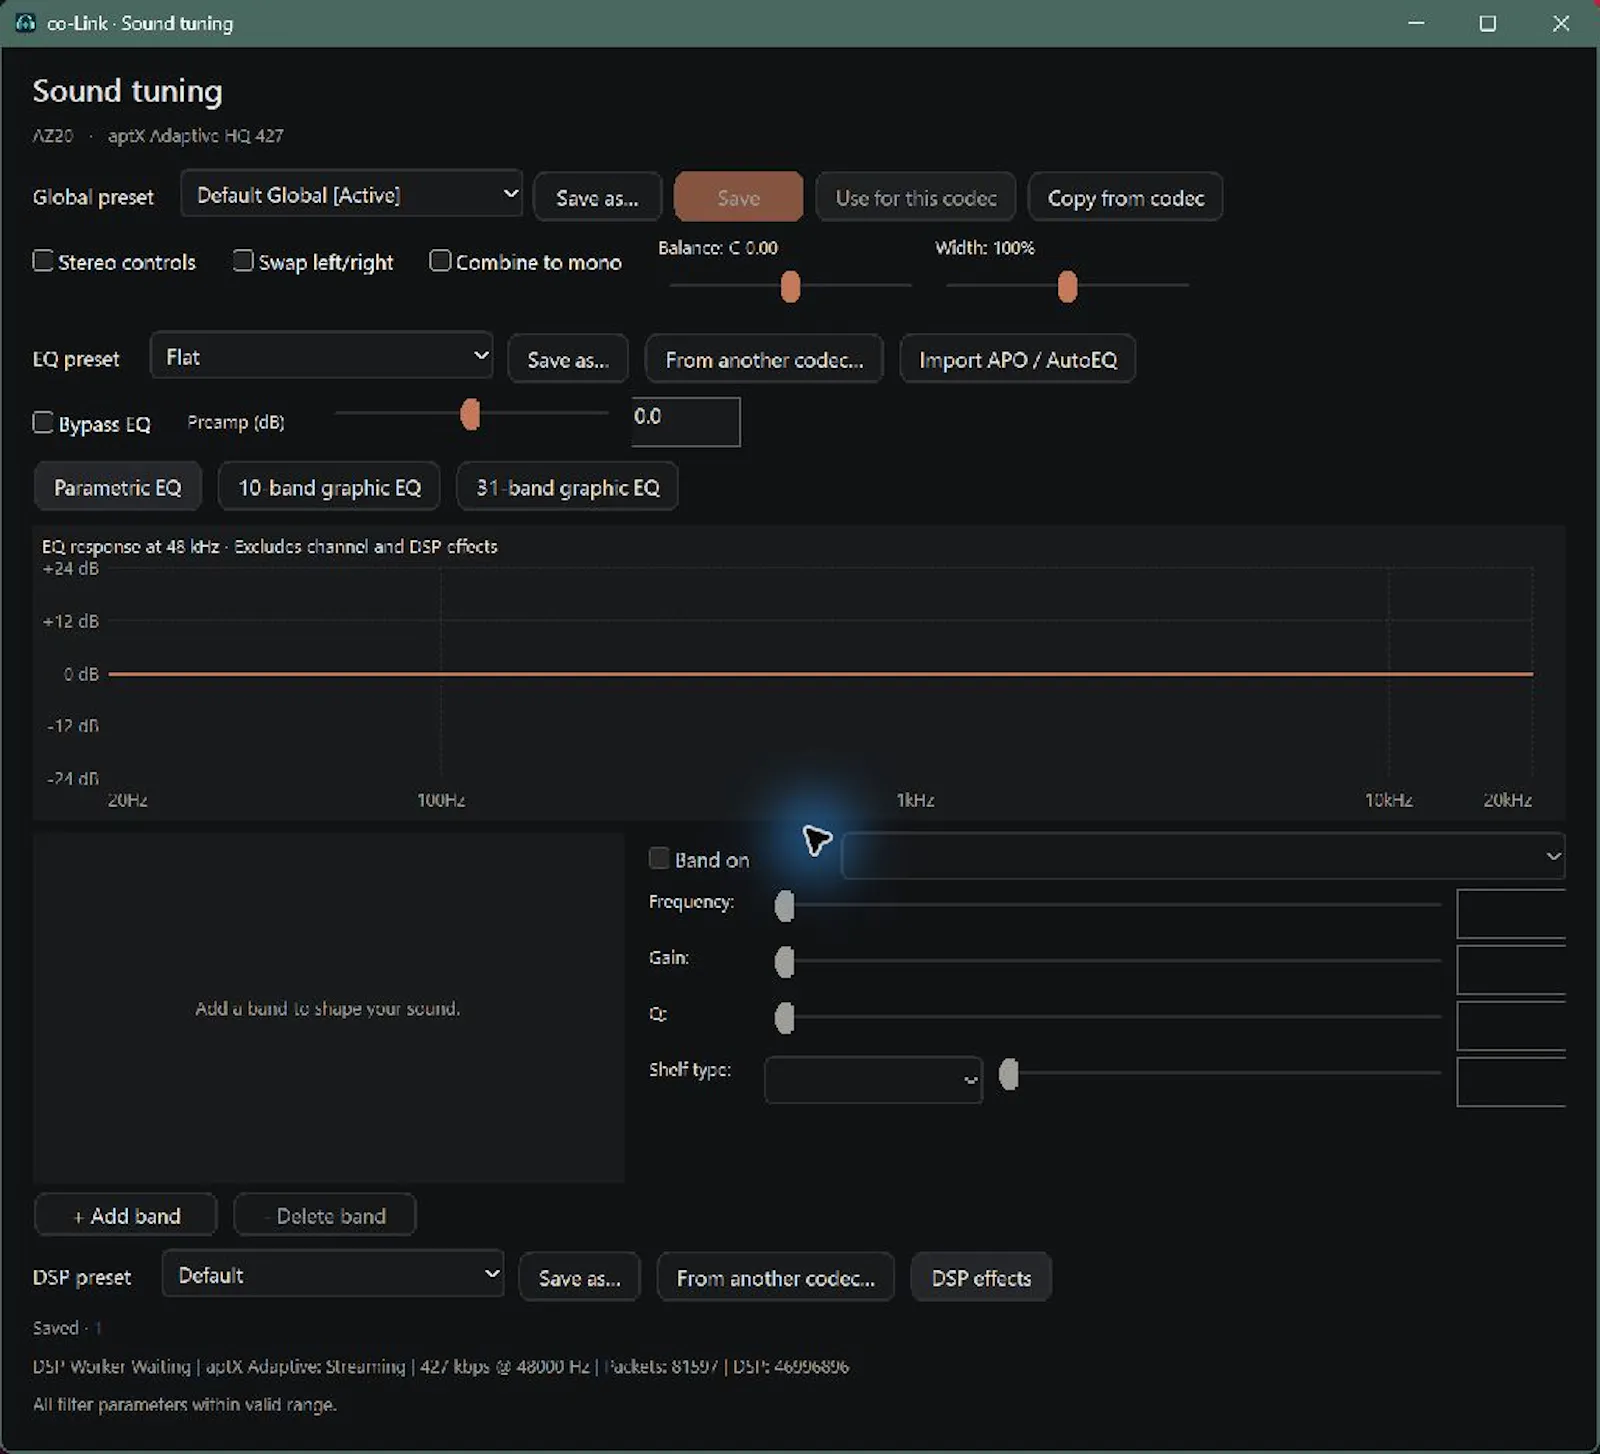The width and height of the screenshot is (1600, 1454).
Task: Click the Delete band button
Action: coord(325,1215)
